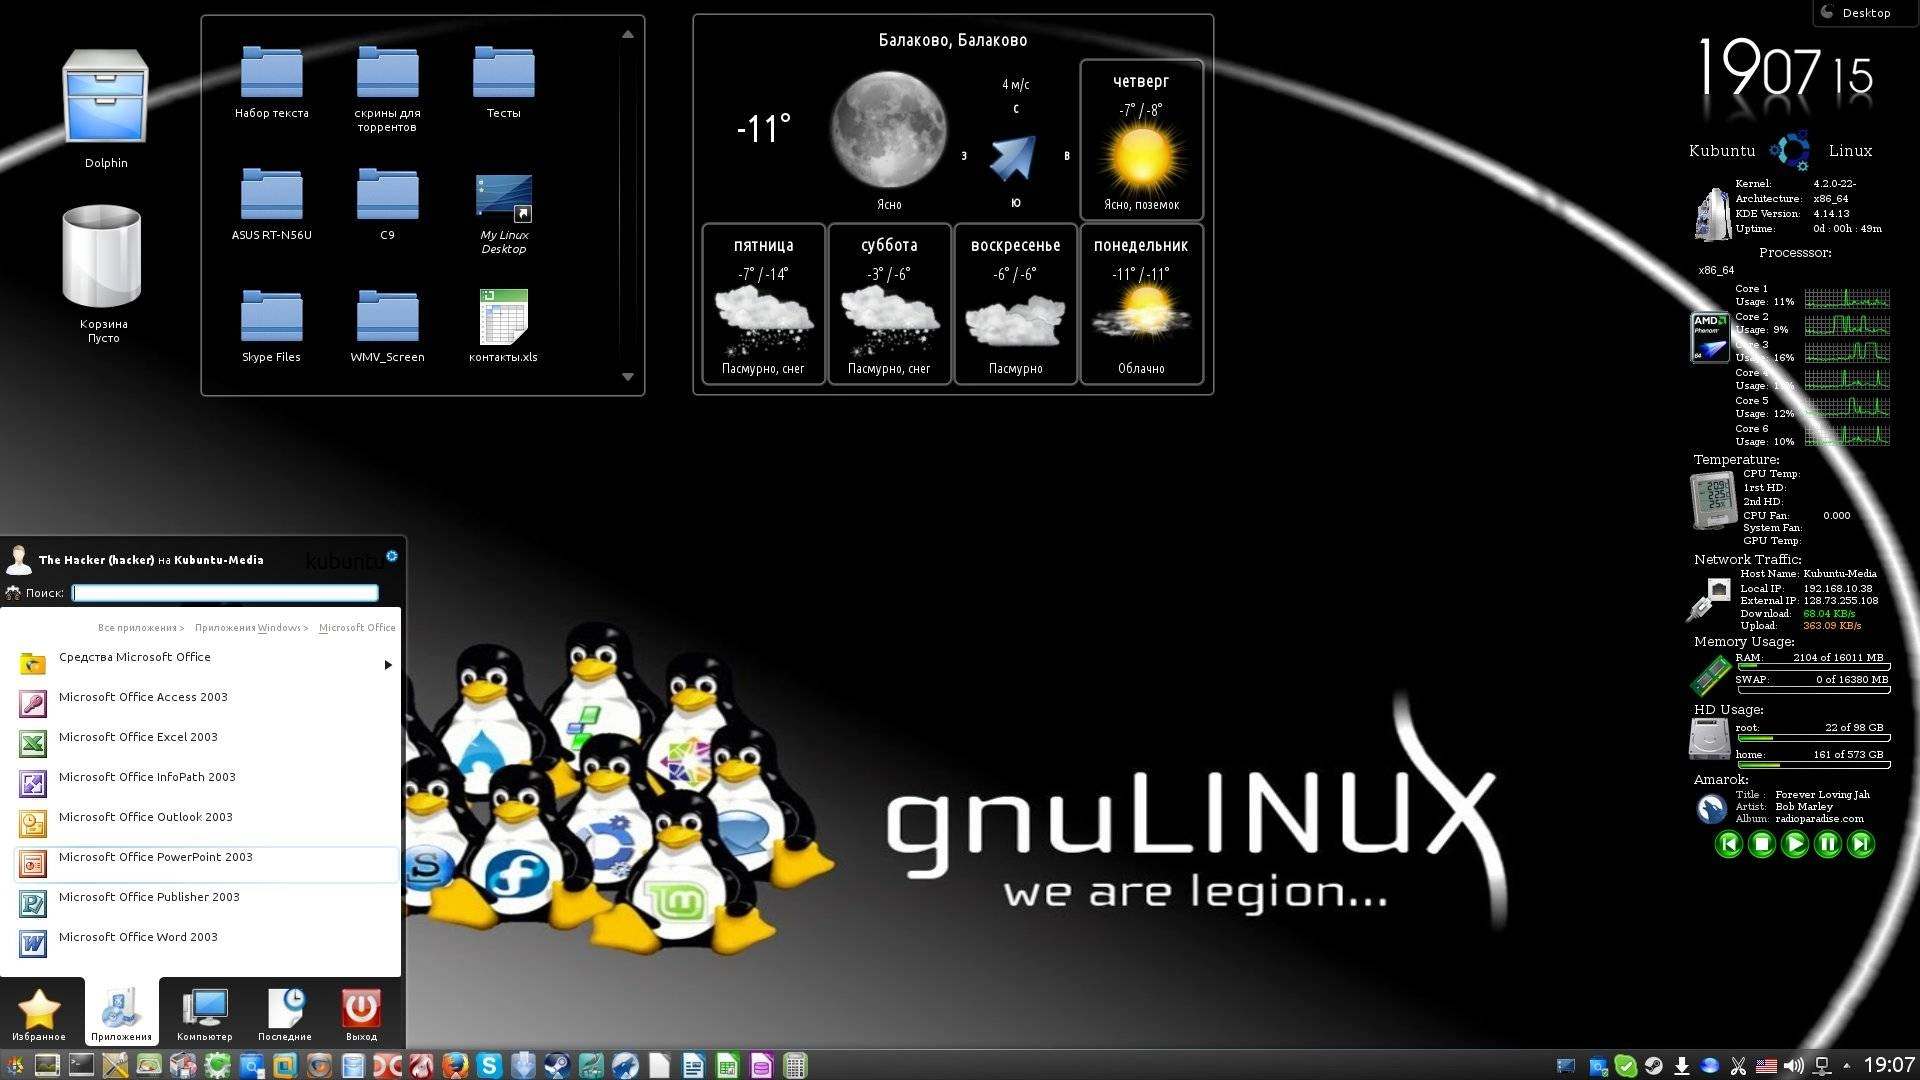Open the Последние tab

click(285, 1014)
